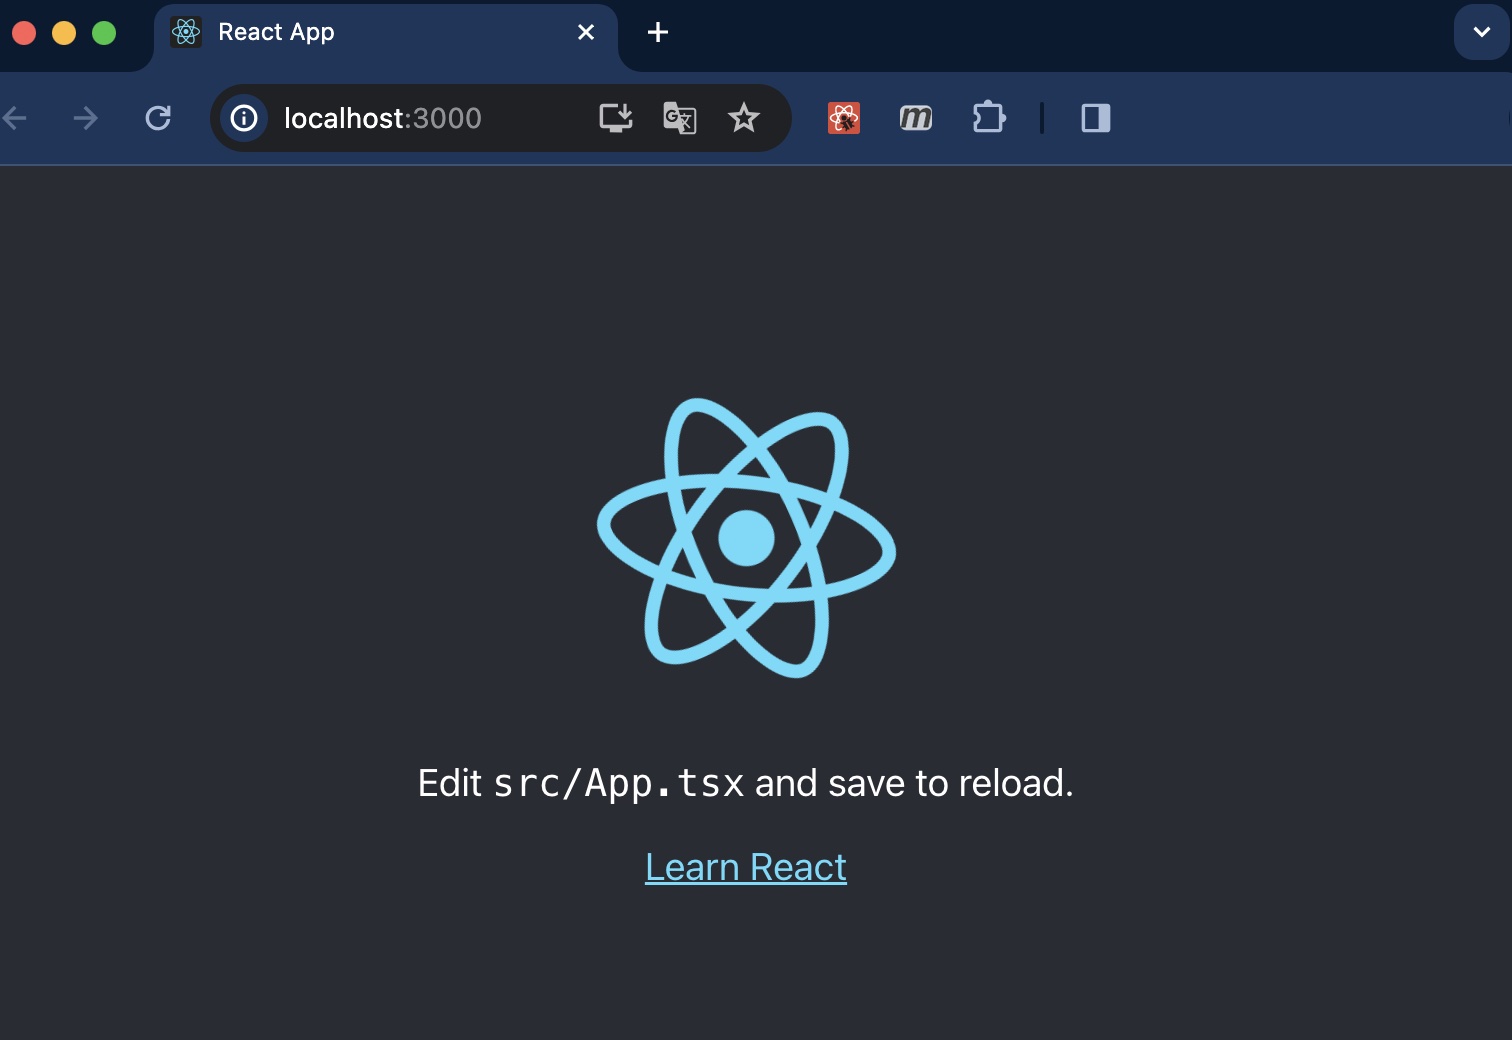This screenshot has height=1040, width=1512.
Task: Minimize window with yellow button
Action: point(64,33)
